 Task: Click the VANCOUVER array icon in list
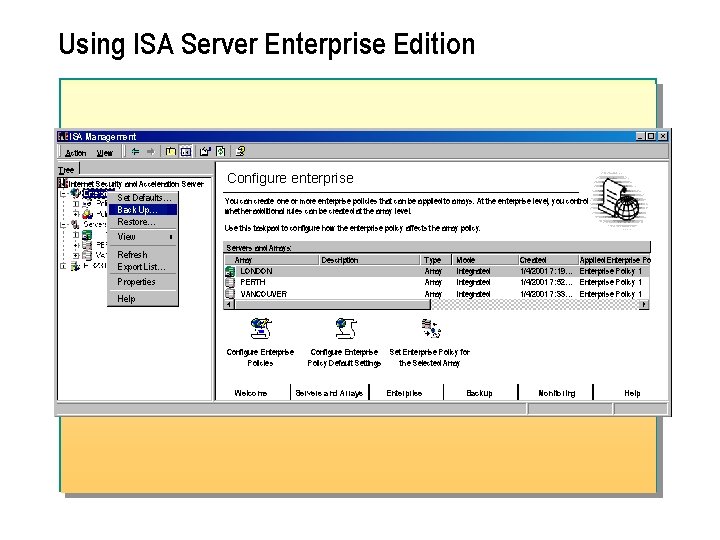tap(230, 294)
